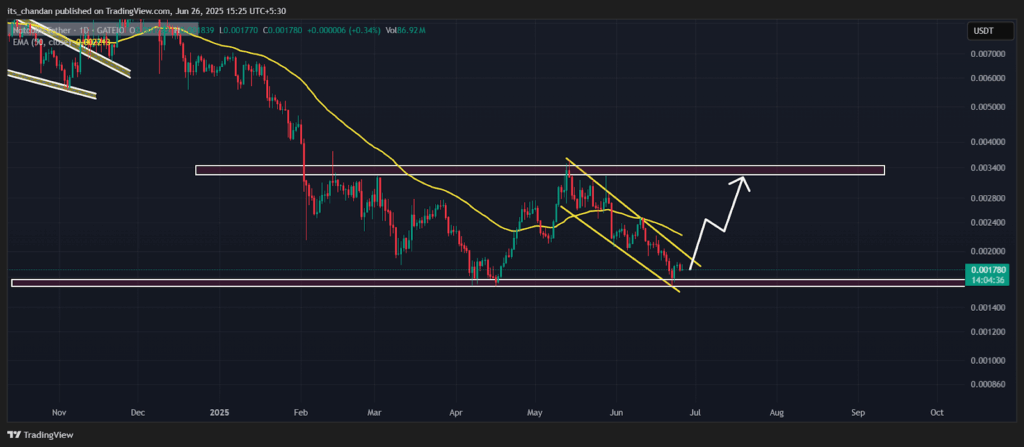Image resolution: width=1024 pixels, height=447 pixels.
Task: Click the 0.002400 price axis label
Action: (987, 222)
